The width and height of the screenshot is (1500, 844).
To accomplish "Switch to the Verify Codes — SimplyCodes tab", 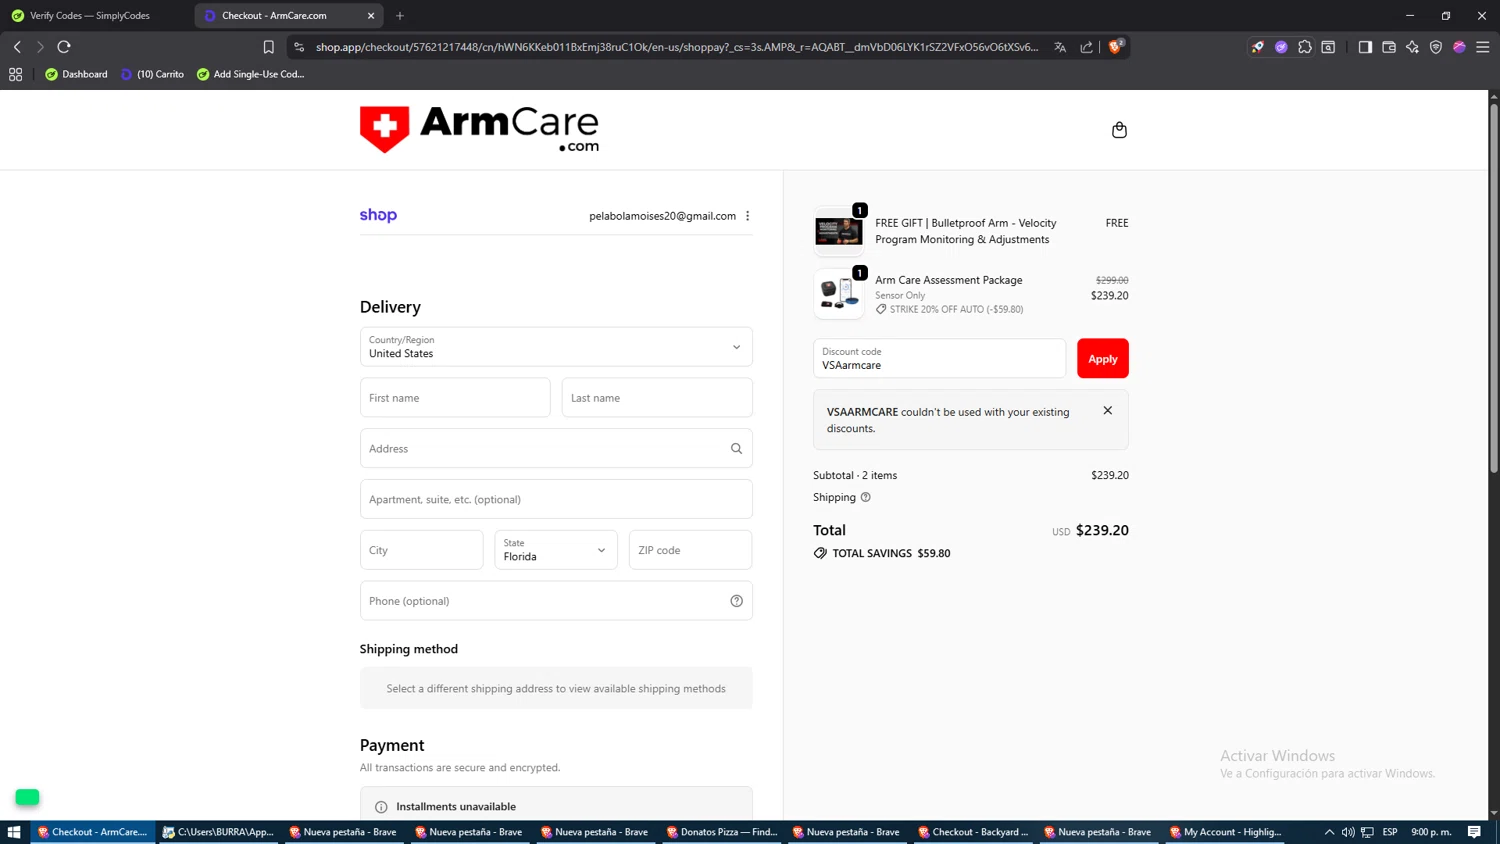I will [x=90, y=16].
